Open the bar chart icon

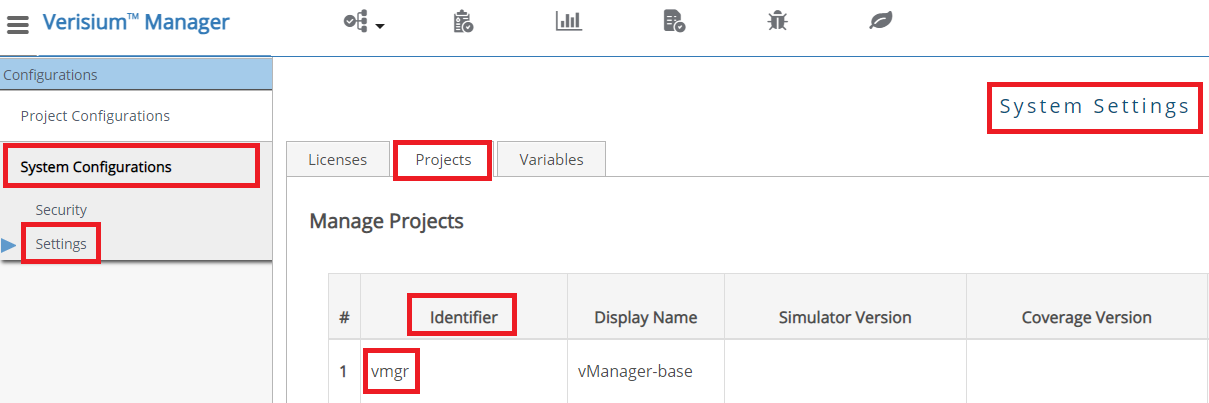coord(569,21)
